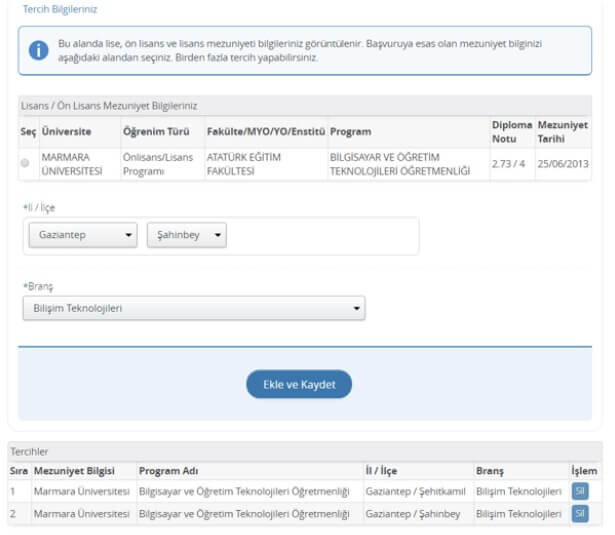
Task: Open the Bilişim Teknolojileri branch dropdown
Action: pos(194,308)
